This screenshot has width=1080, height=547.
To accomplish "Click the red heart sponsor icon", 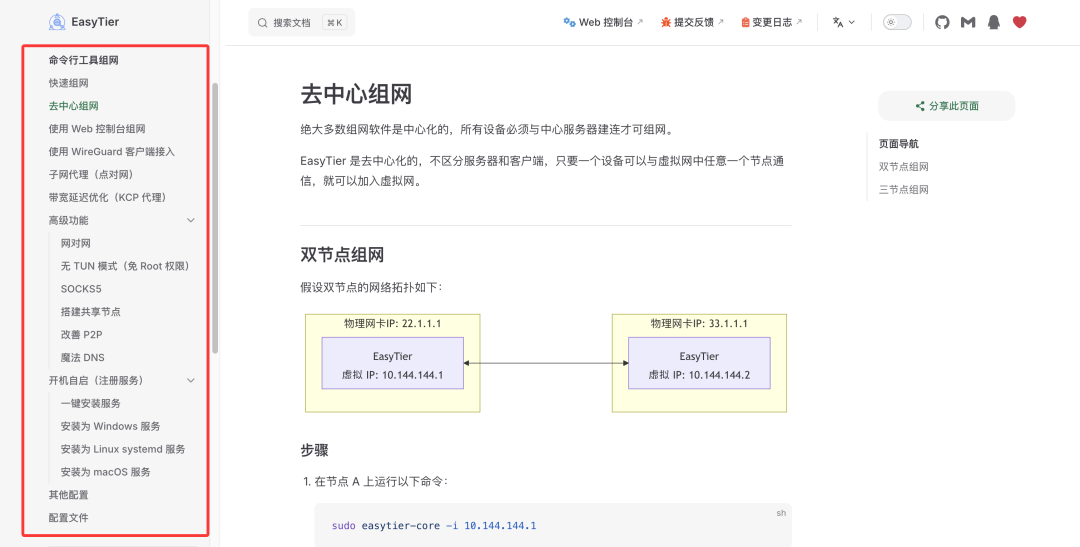I will click(x=1019, y=22).
